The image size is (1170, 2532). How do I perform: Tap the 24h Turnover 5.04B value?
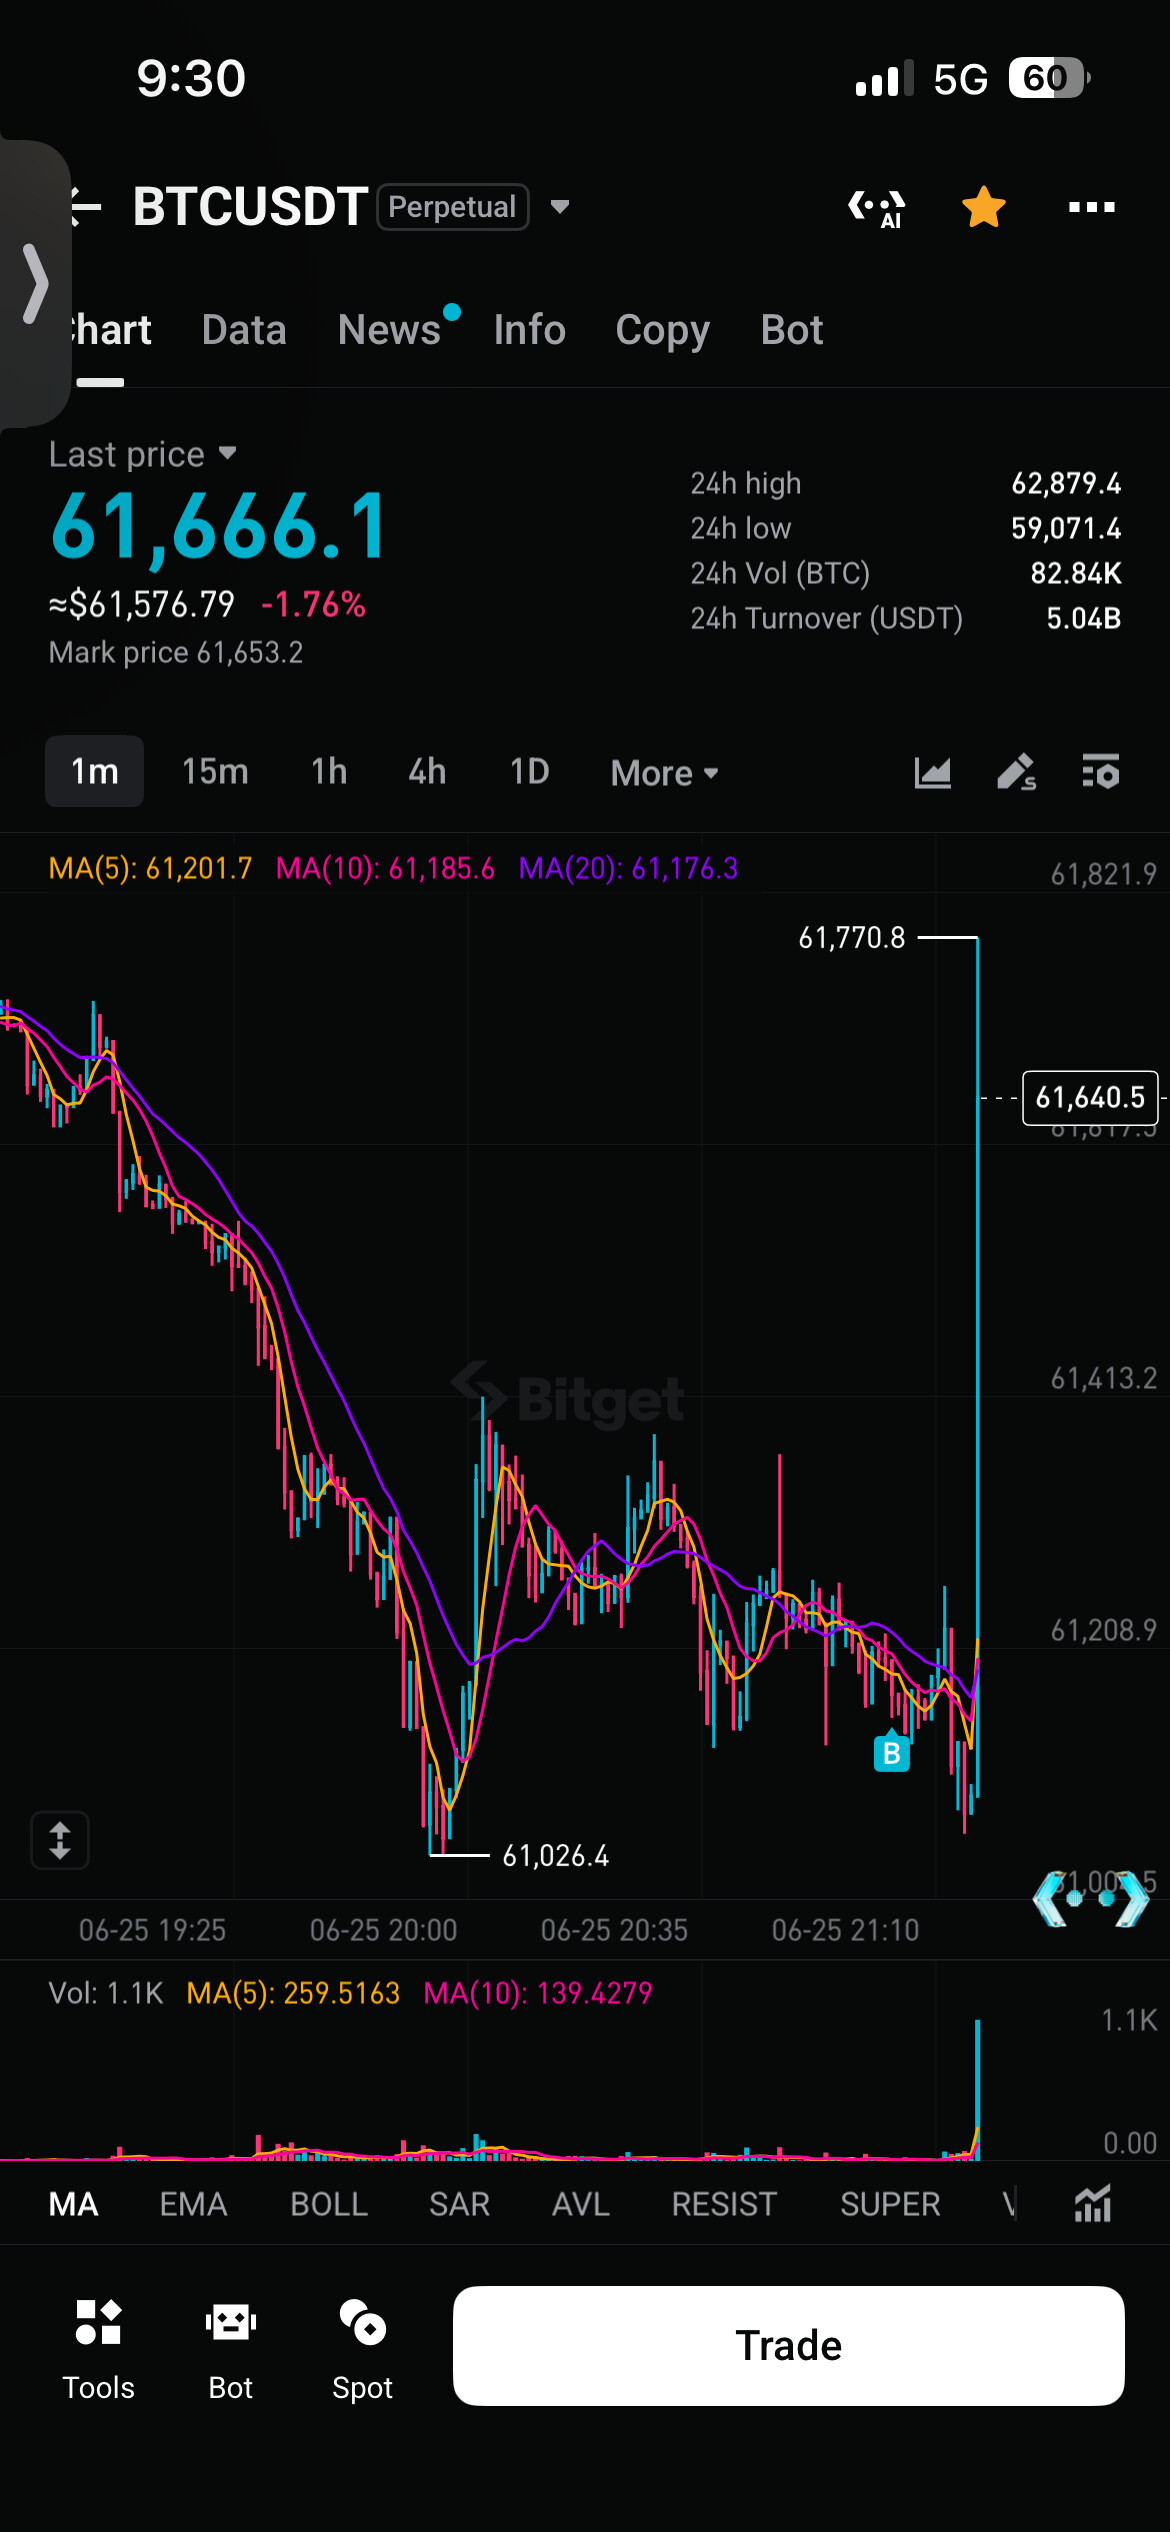(1083, 618)
